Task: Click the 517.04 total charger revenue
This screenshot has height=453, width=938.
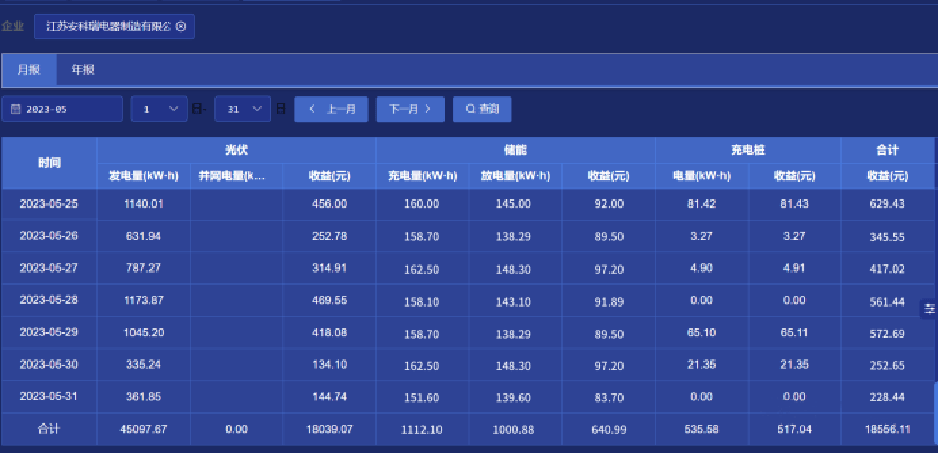Action: (x=794, y=430)
